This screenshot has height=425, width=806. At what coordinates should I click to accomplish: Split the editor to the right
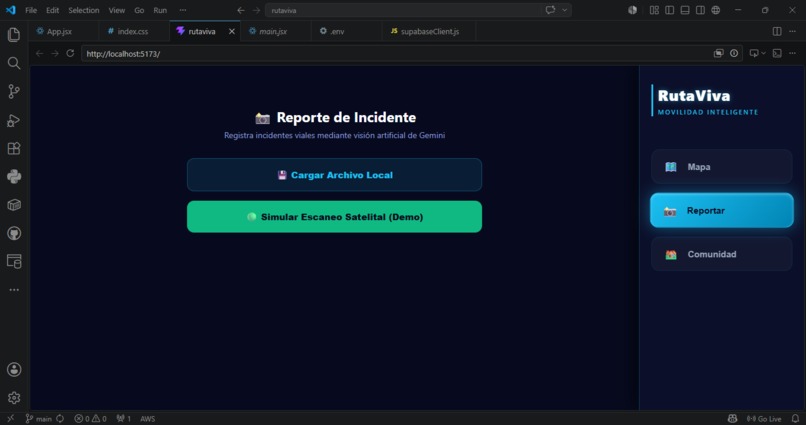tap(777, 31)
